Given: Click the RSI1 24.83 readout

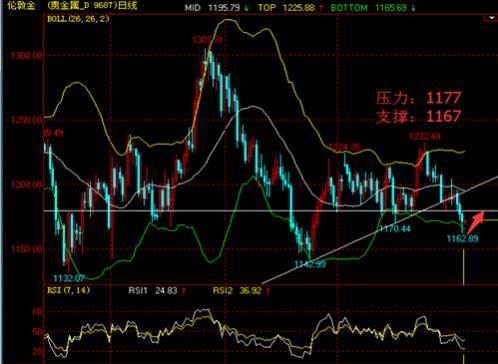Looking at the screenshot, I should [153, 291].
